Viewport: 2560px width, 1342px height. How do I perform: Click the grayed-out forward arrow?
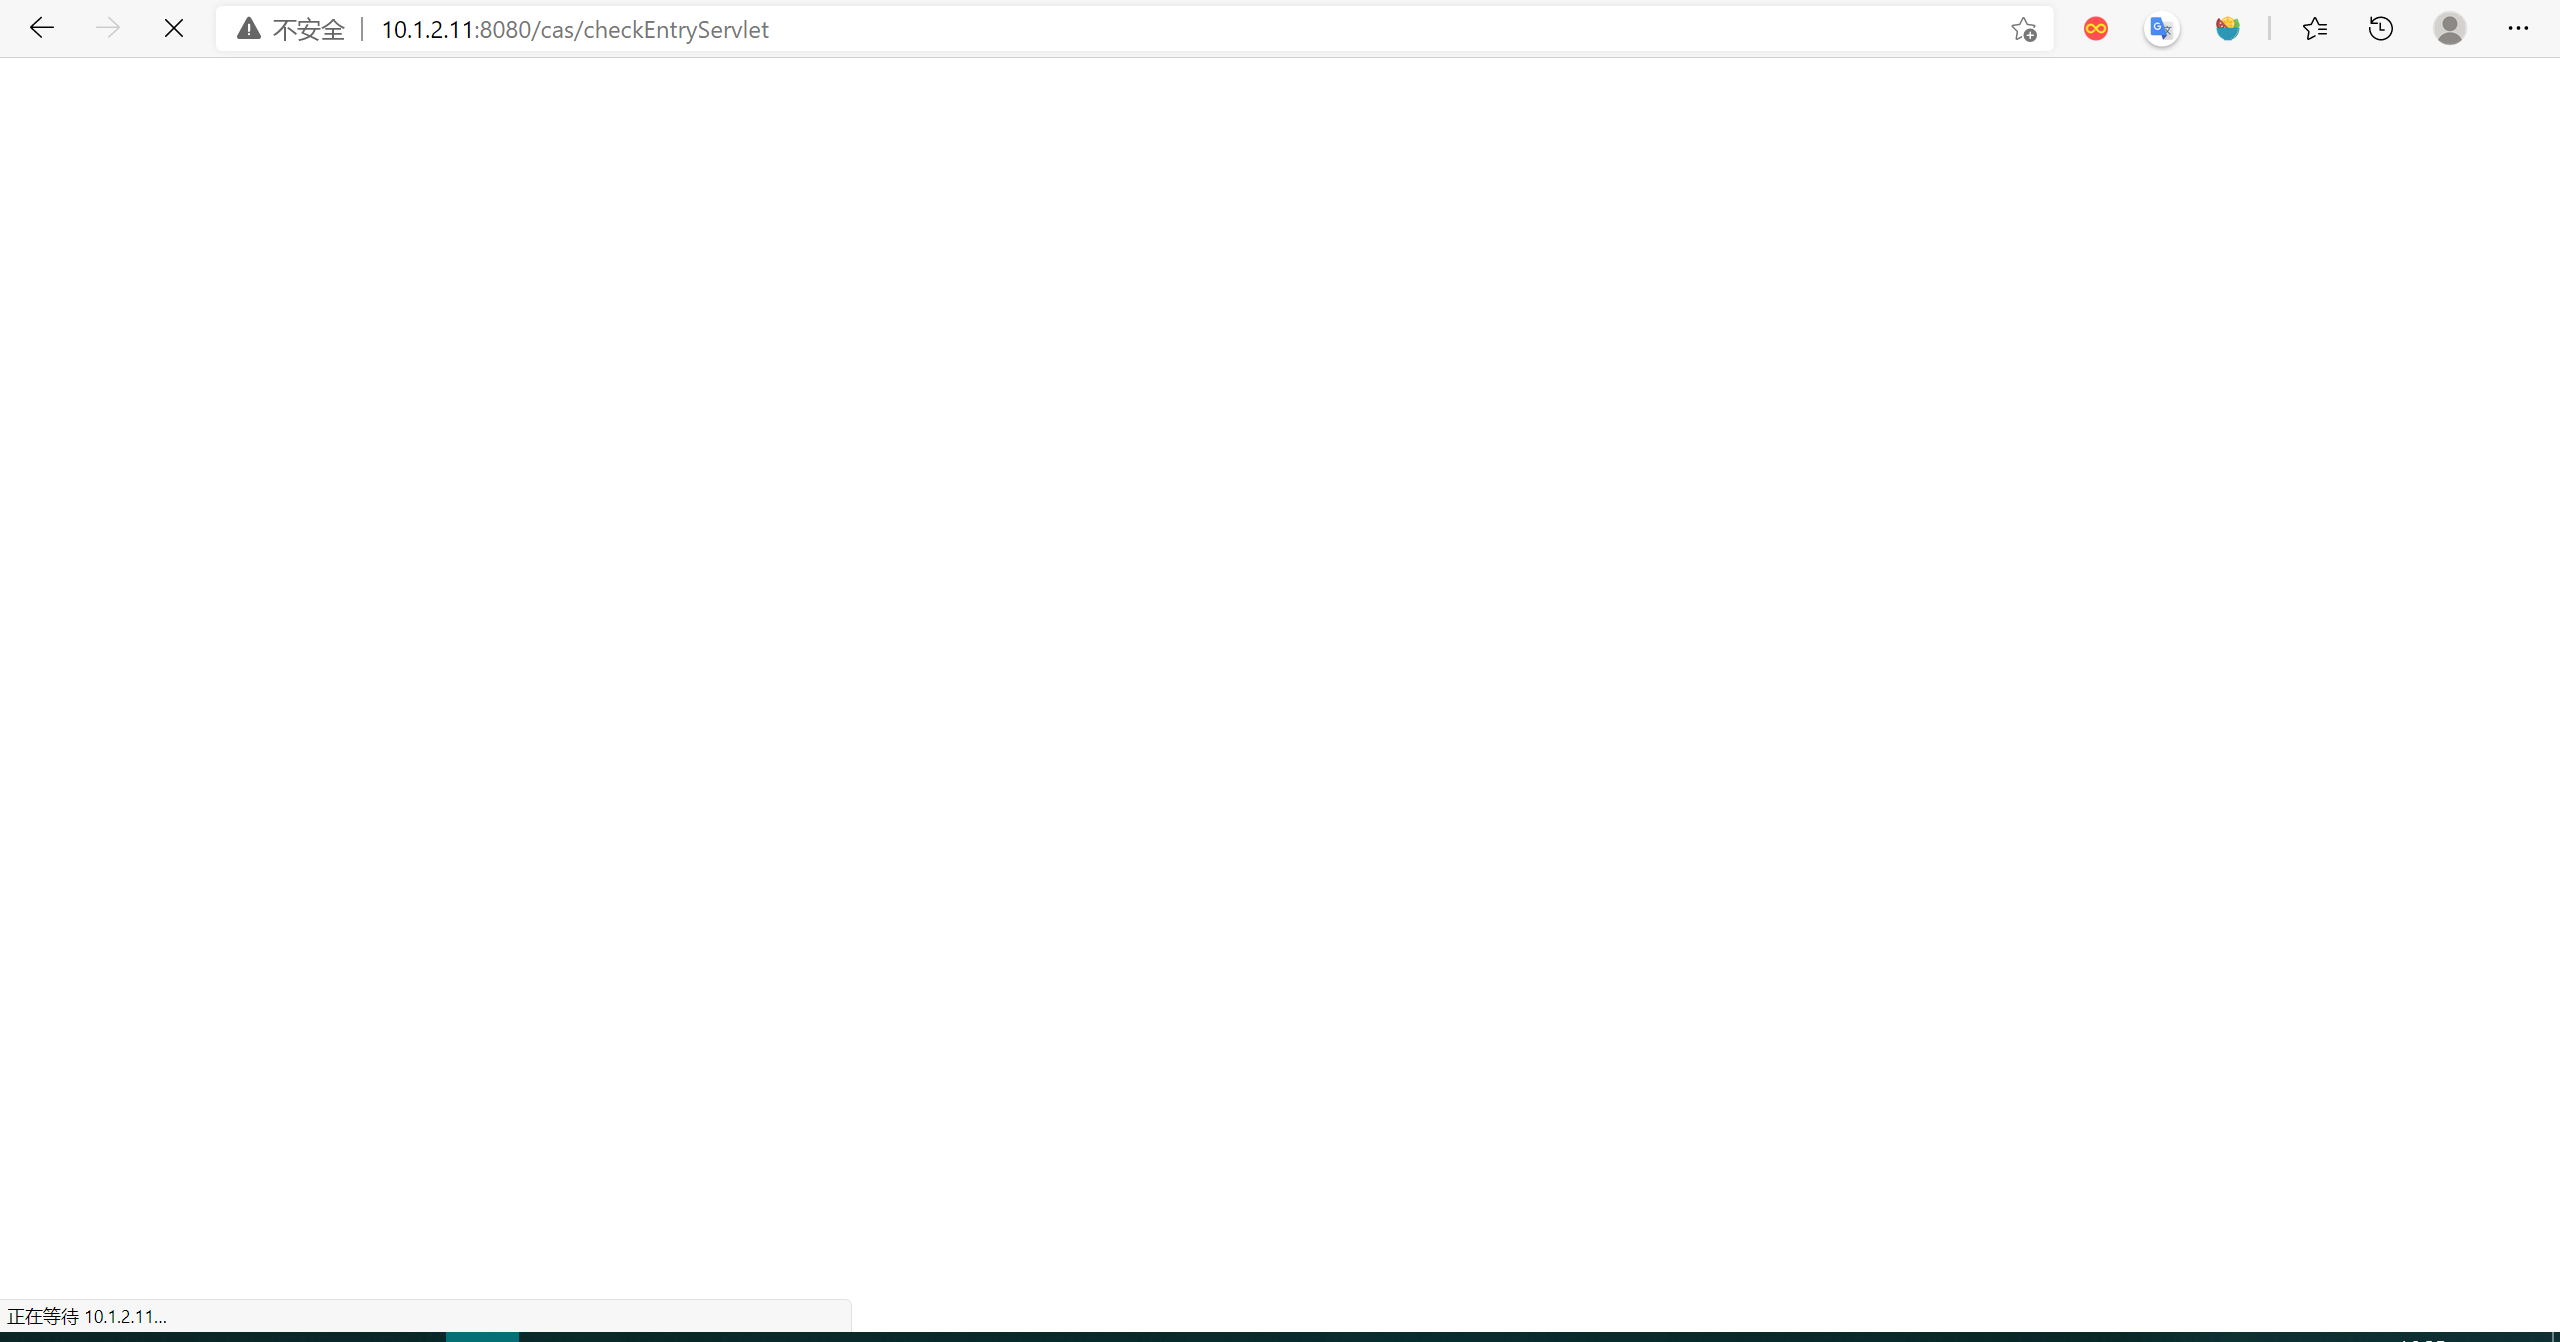pyautogui.click(x=107, y=28)
